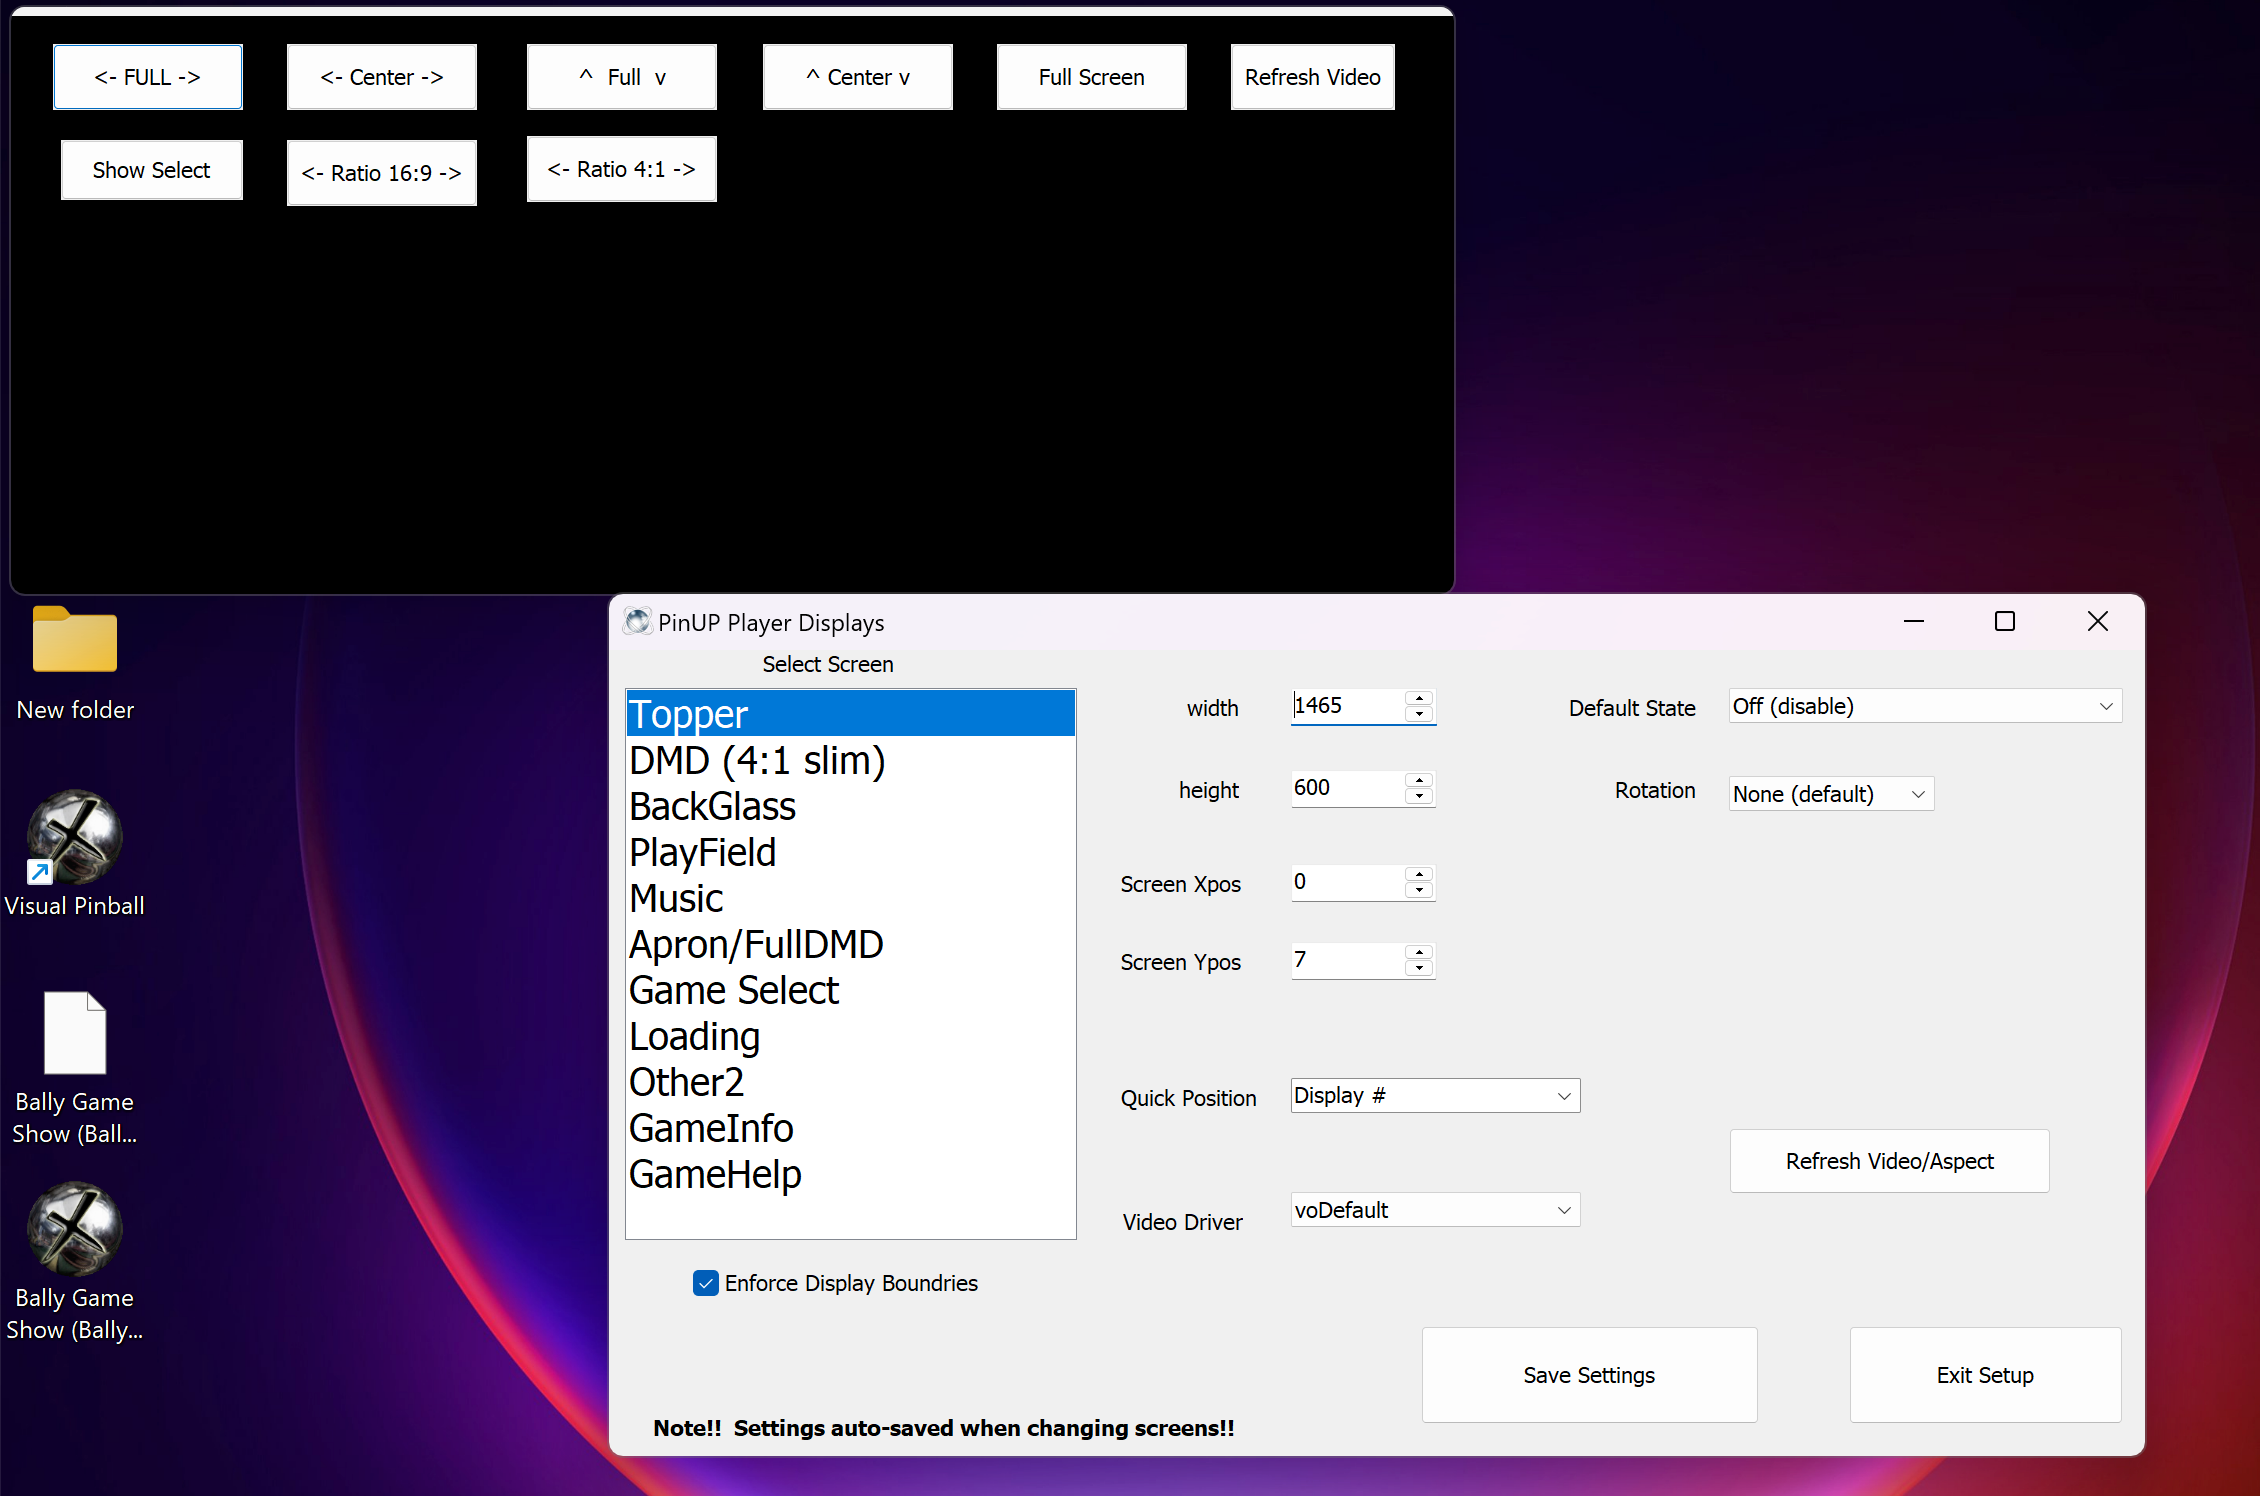Select the DMD (4:1 slim) screen
Viewport: 2260px width, 1496px height.
click(756, 759)
